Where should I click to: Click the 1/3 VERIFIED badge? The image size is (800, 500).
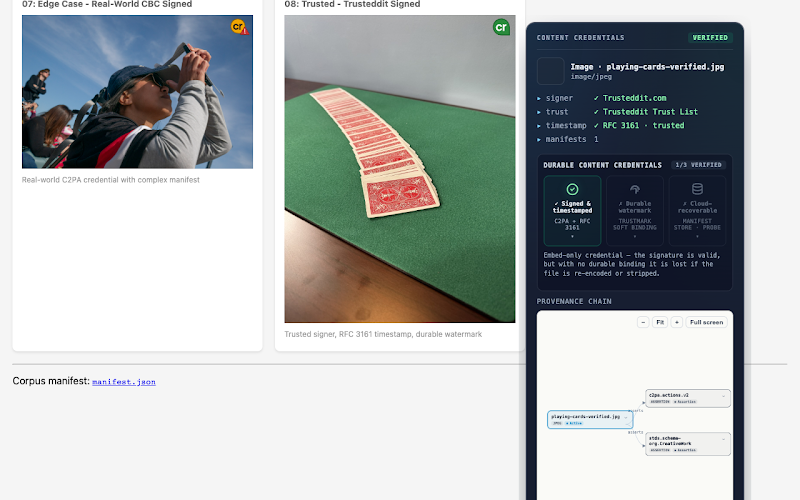tap(698, 165)
